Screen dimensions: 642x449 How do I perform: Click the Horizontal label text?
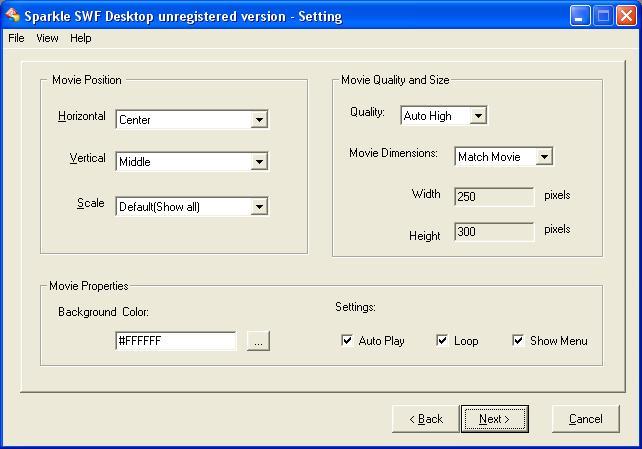pyautogui.click(x=81, y=116)
